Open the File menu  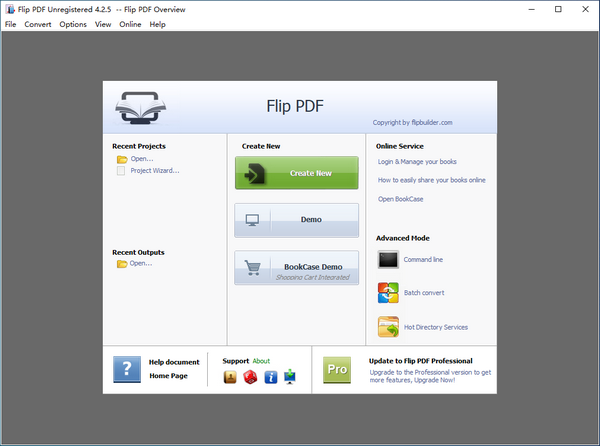[x=10, y=24]
